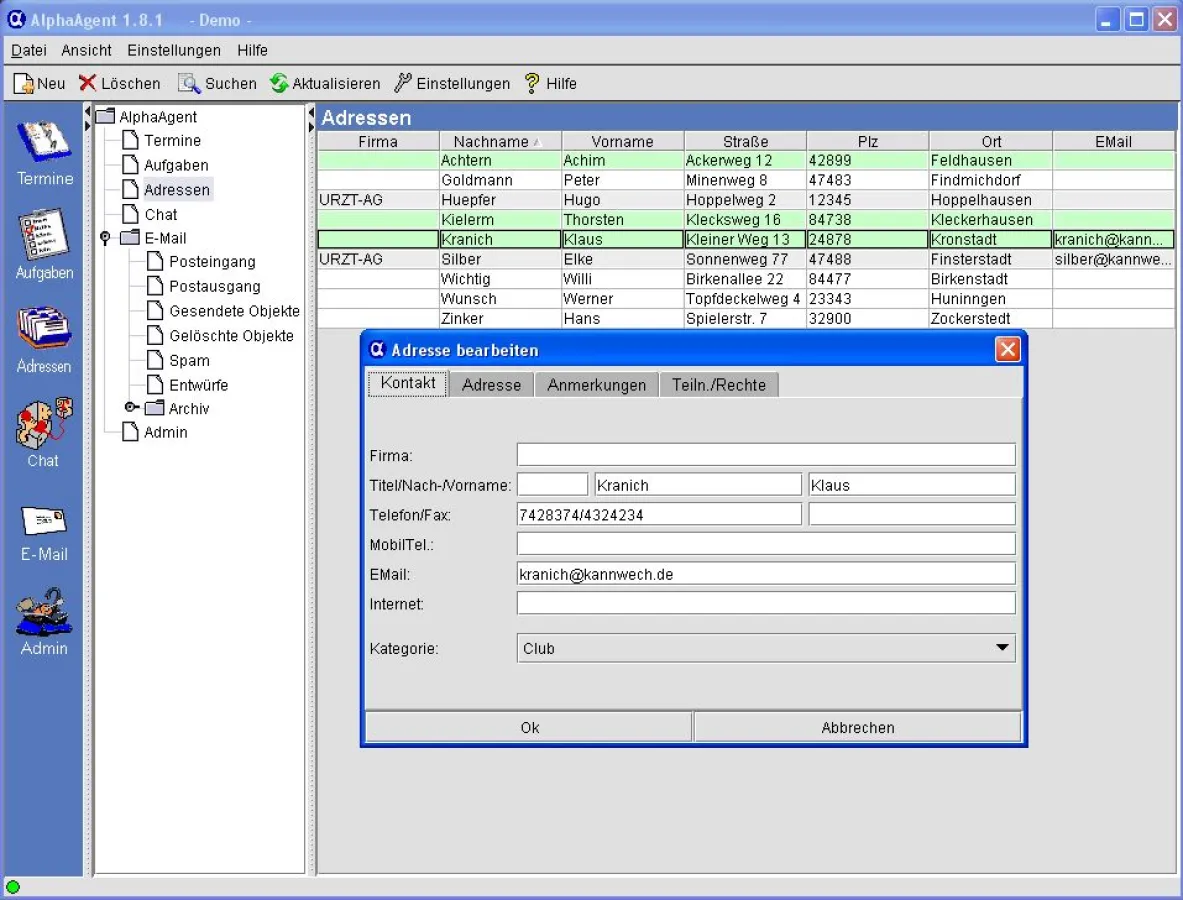Click the Termine sidebar icon
Image resolution: width=1183 pixels, height=900 pixels.
(44, 141)
